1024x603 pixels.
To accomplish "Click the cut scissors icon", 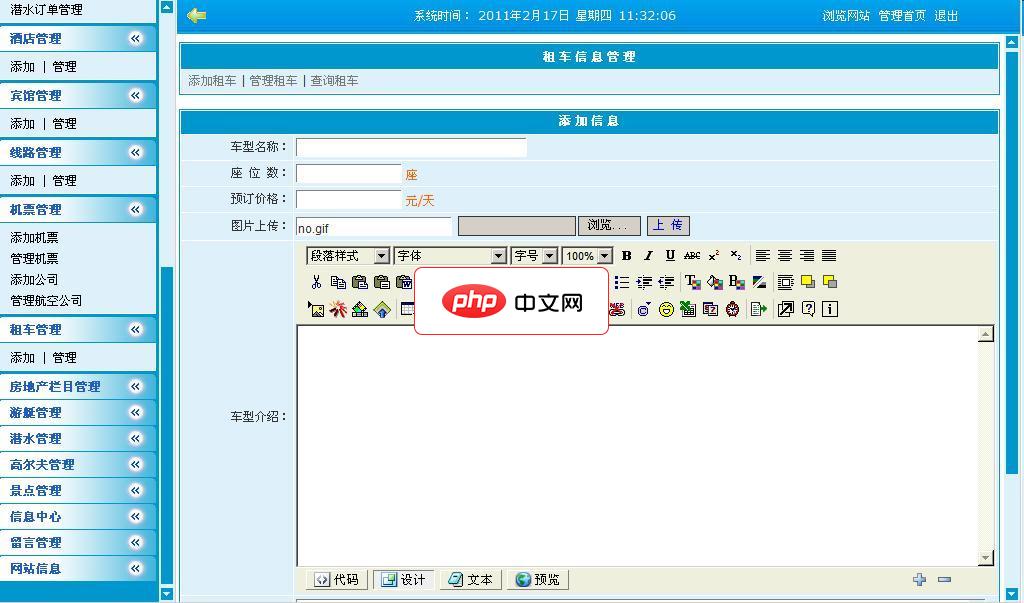I will [x=316, y=282].
